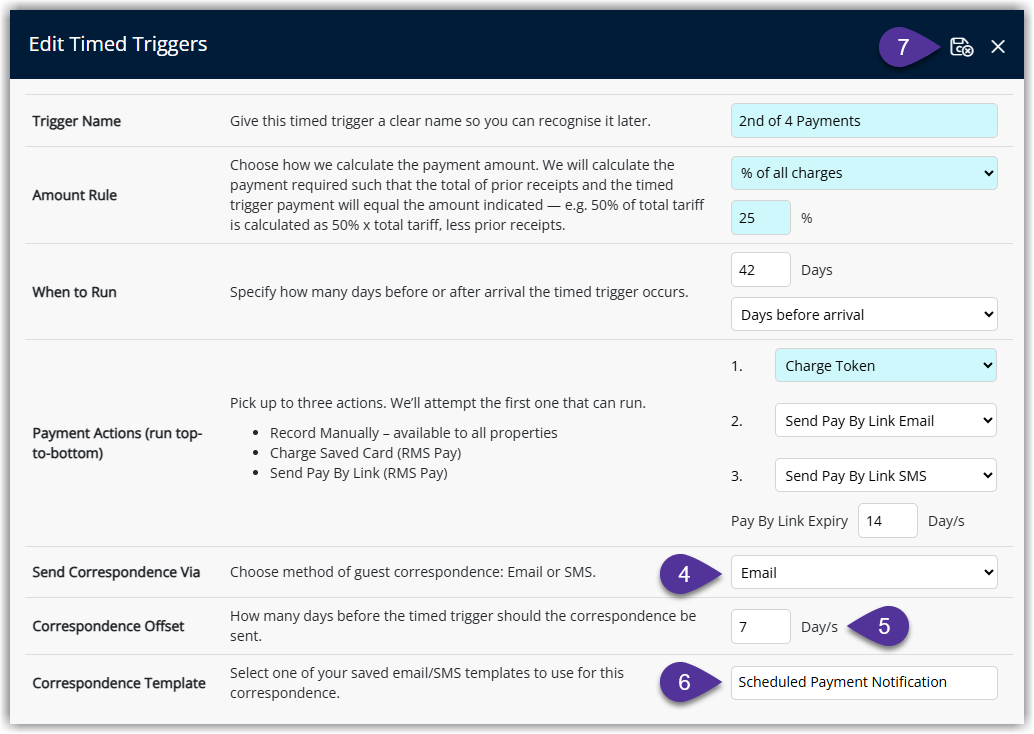The image size is (1034, 734).
Task: Click the purple step 5 callout marker
Action: point(878,626)
